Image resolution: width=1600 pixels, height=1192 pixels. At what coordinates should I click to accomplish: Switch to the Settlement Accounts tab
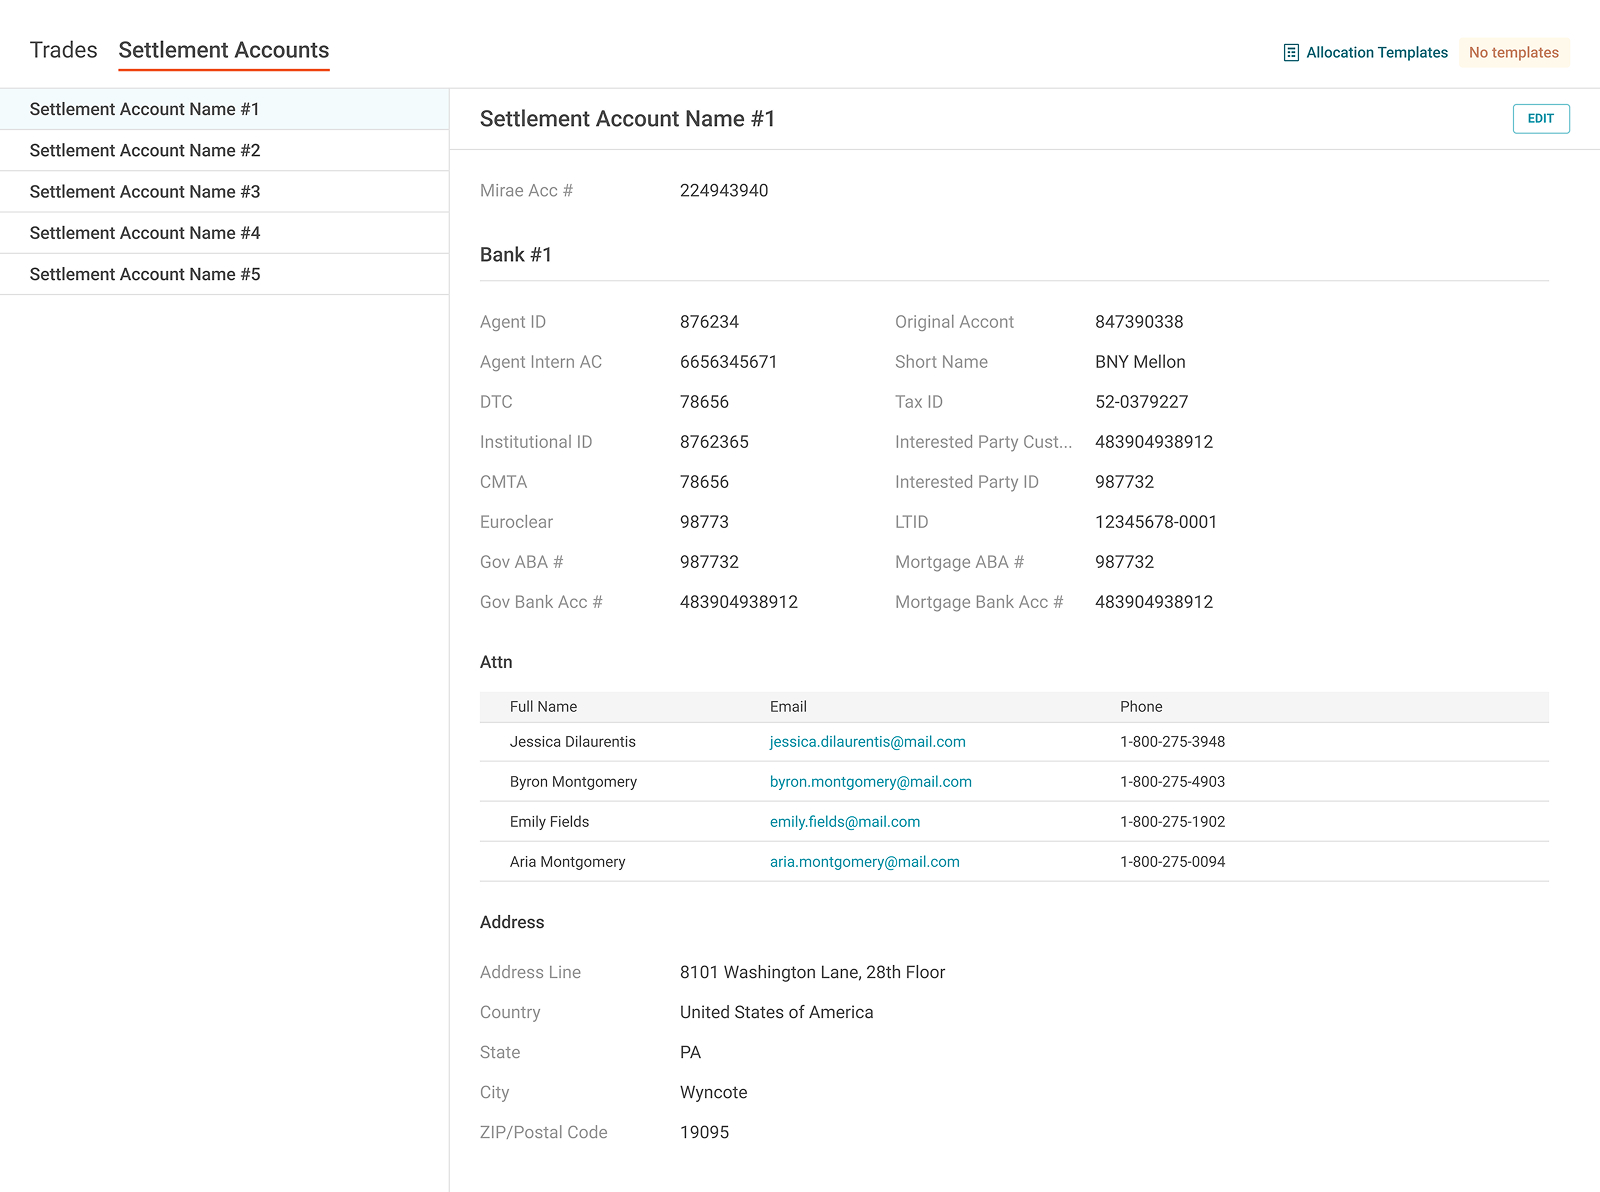point(224,50)
